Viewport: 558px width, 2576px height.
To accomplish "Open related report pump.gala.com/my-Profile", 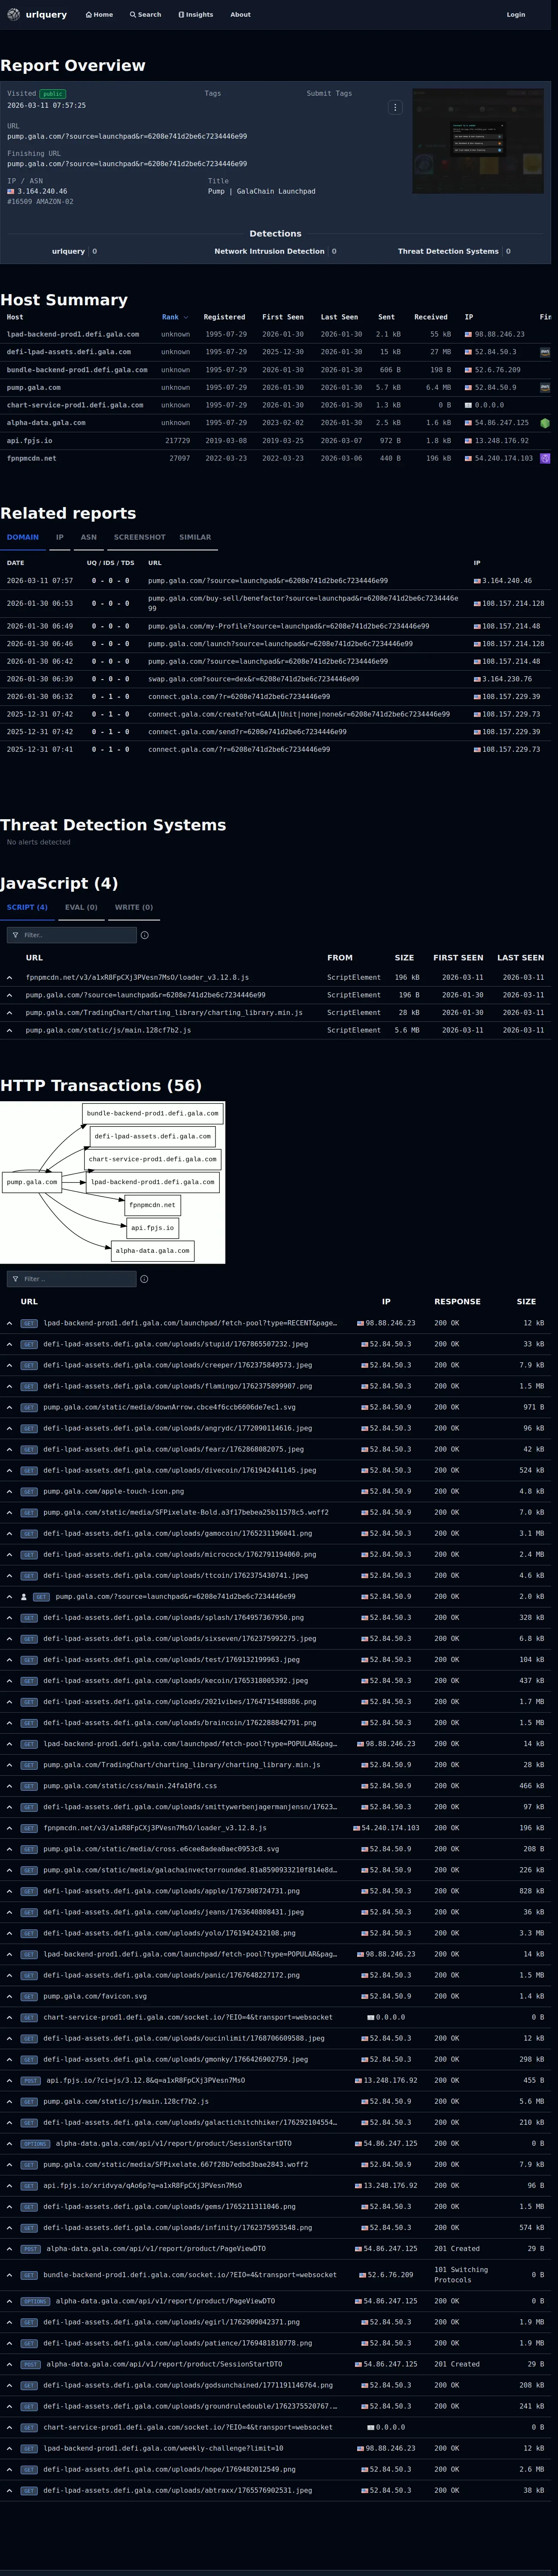I will click(288, 626).
